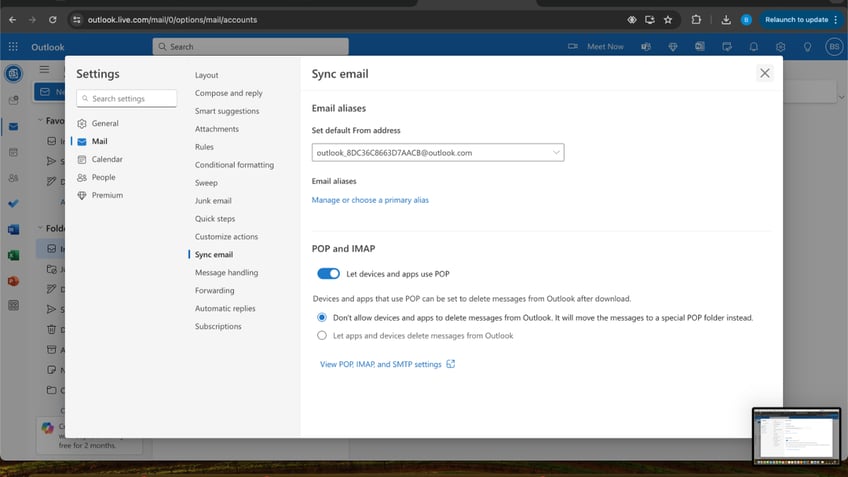
Task: Reload the page in browser
Action: coord(52,19)
